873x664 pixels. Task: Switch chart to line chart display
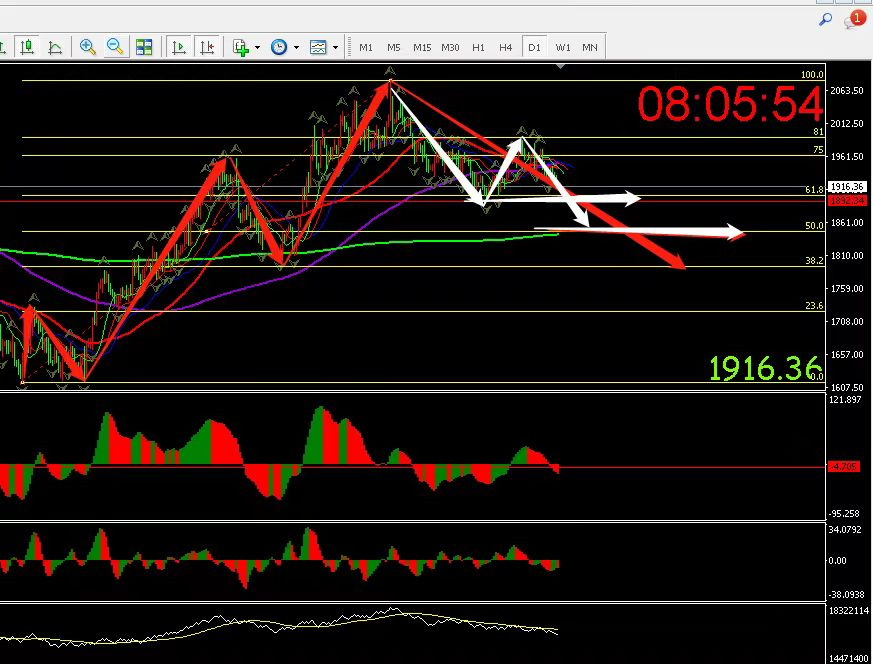[x=55, y=47]
